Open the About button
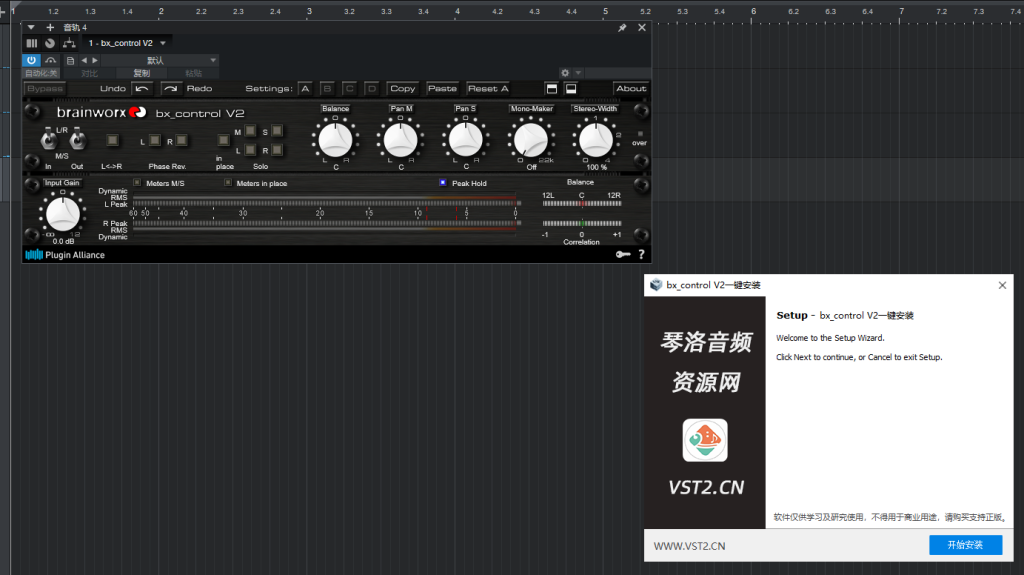Viewport: 1024px width, 575px height. tap(631, 89)
